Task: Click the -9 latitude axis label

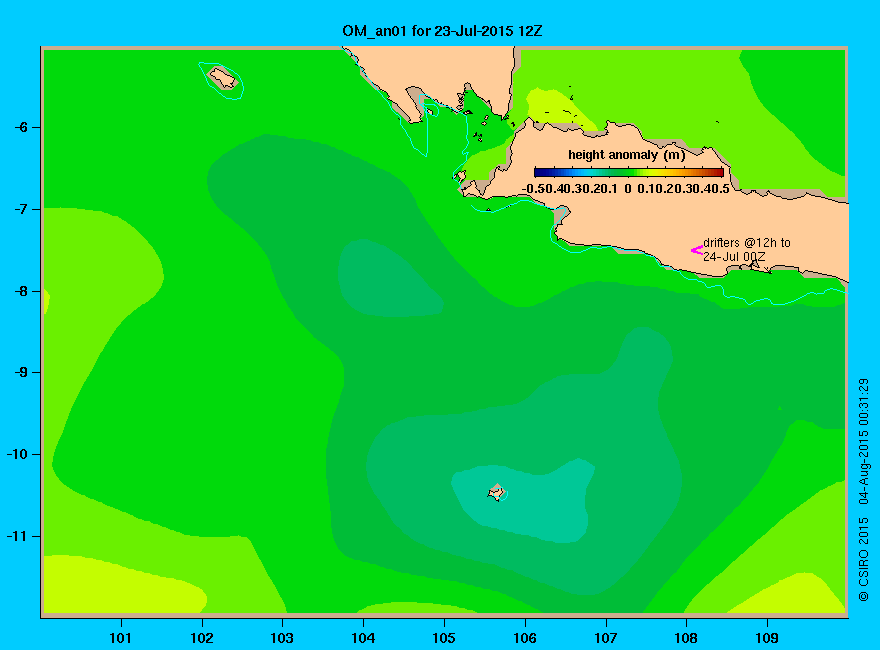Action: click(x=21, y=373)
